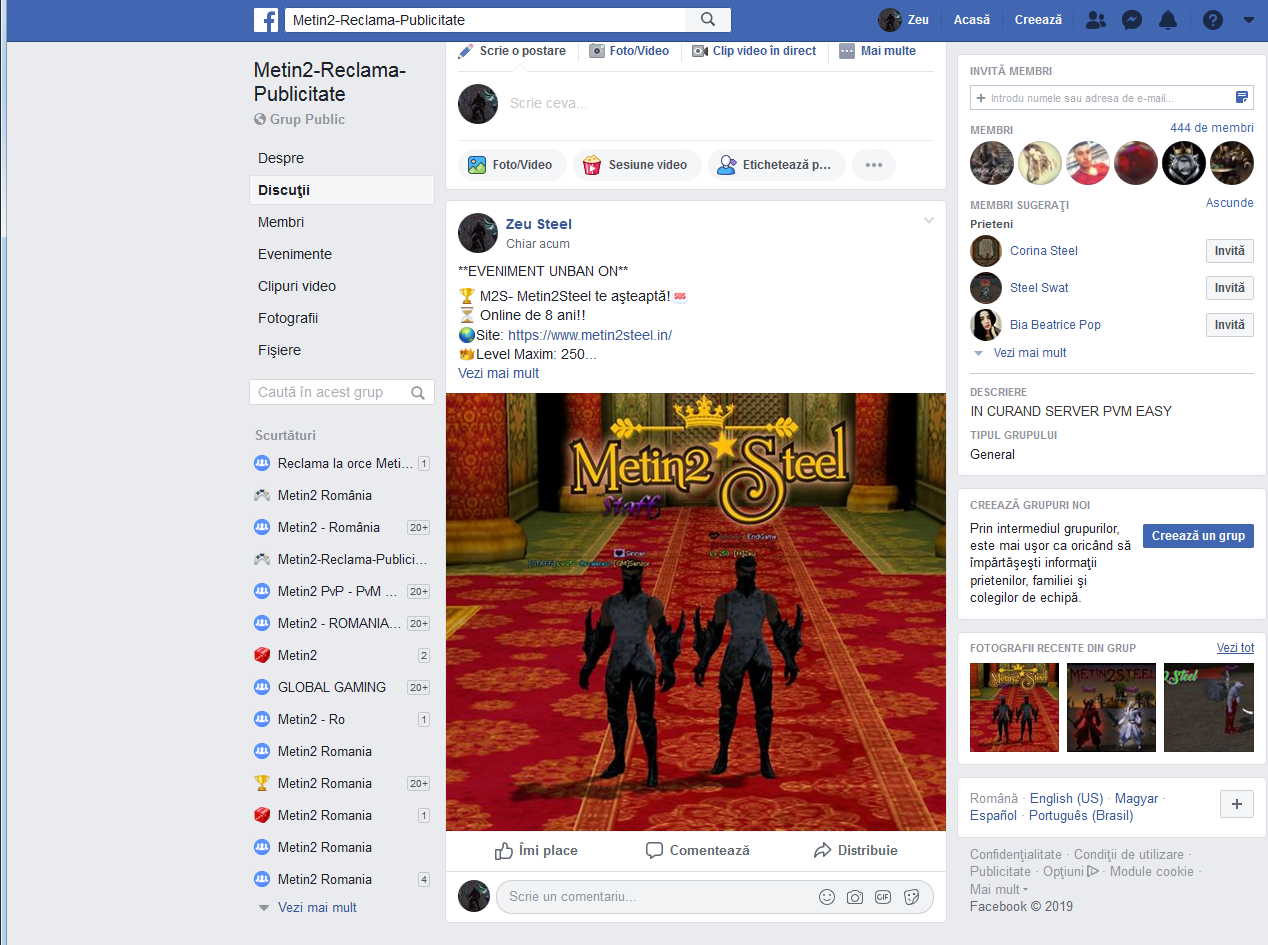The width and height of the screenshot is (1268, 945).
Task: Click the magnifier icon in group search box
Action: [x=419, y=393]
